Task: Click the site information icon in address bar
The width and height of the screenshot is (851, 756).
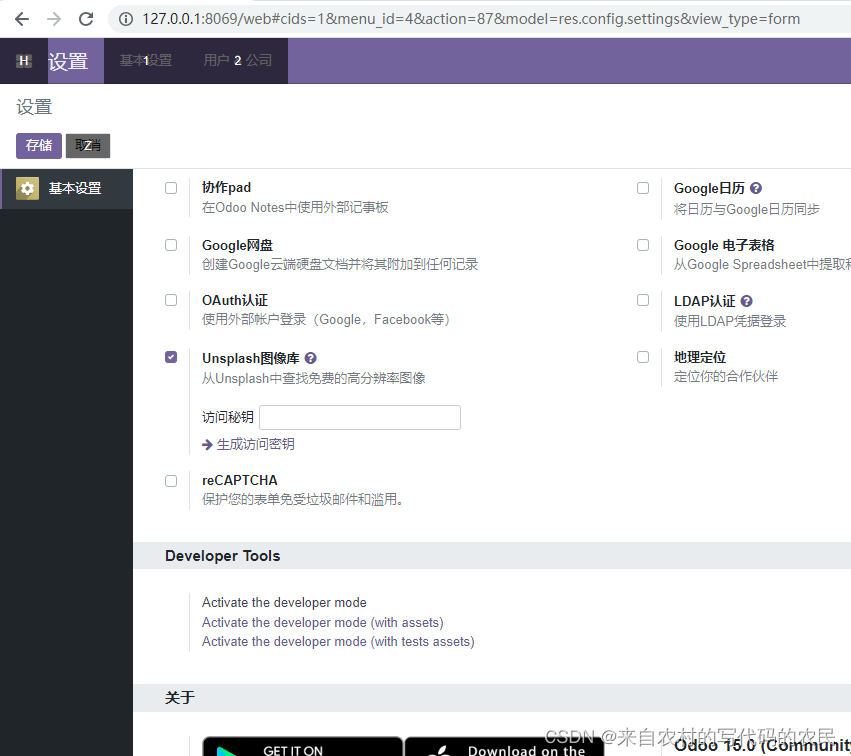Action: coord(125,18)
